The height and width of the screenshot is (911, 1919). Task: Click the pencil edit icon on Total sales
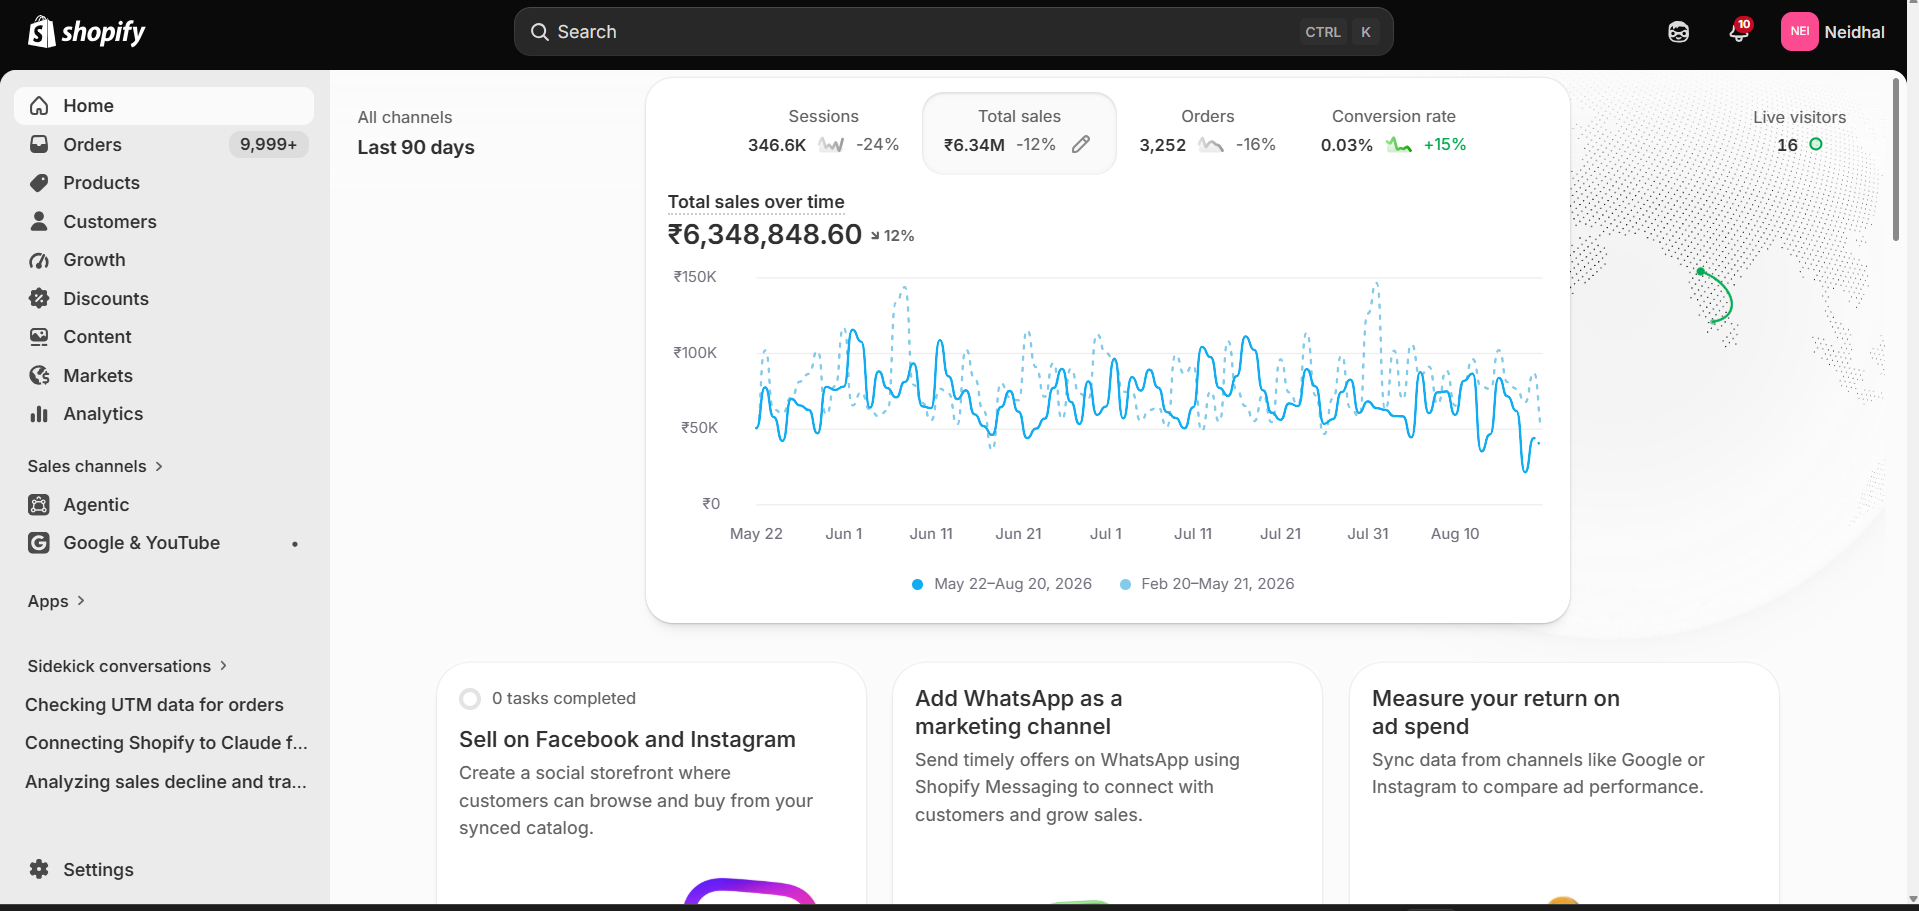tap(1081, 145)
